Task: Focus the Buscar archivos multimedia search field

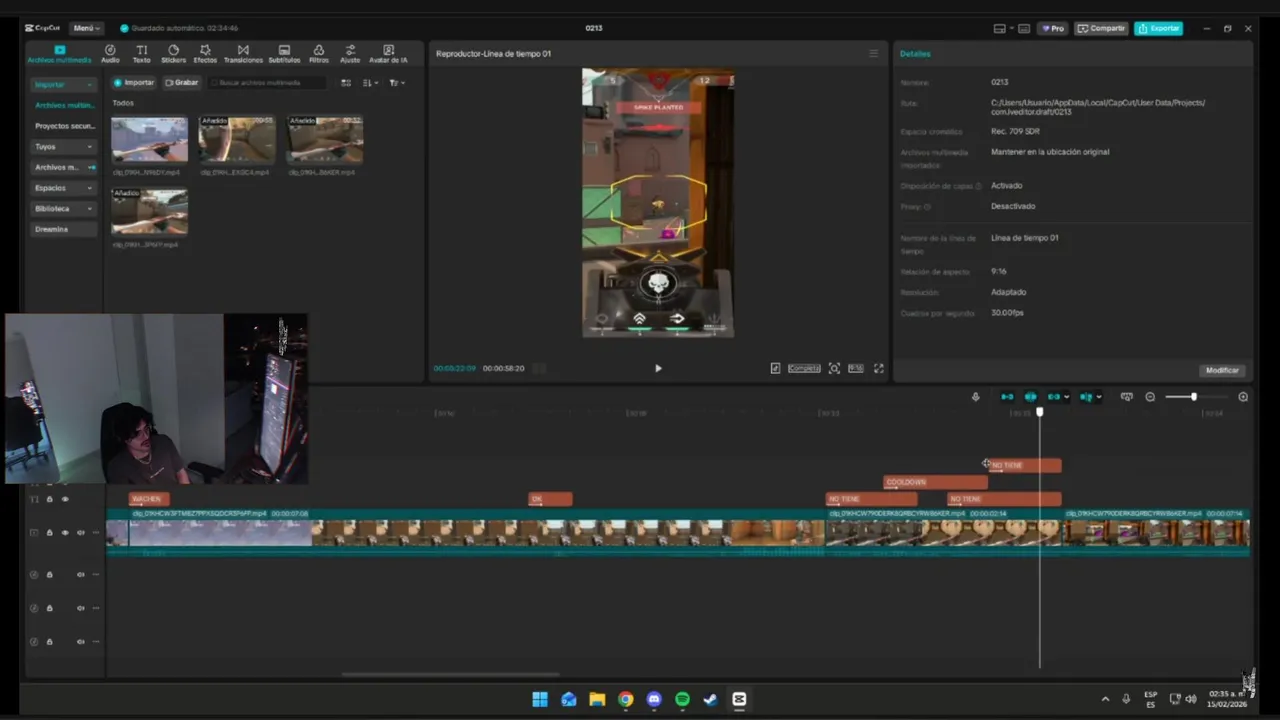Action: pos(268,83)
